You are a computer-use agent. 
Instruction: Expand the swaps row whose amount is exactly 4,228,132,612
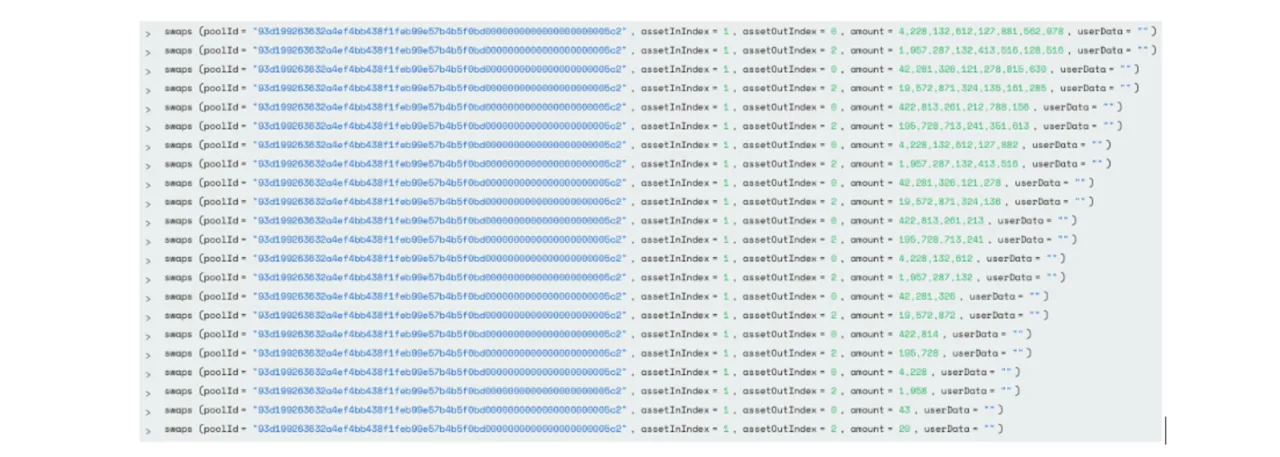coord(147,259)
